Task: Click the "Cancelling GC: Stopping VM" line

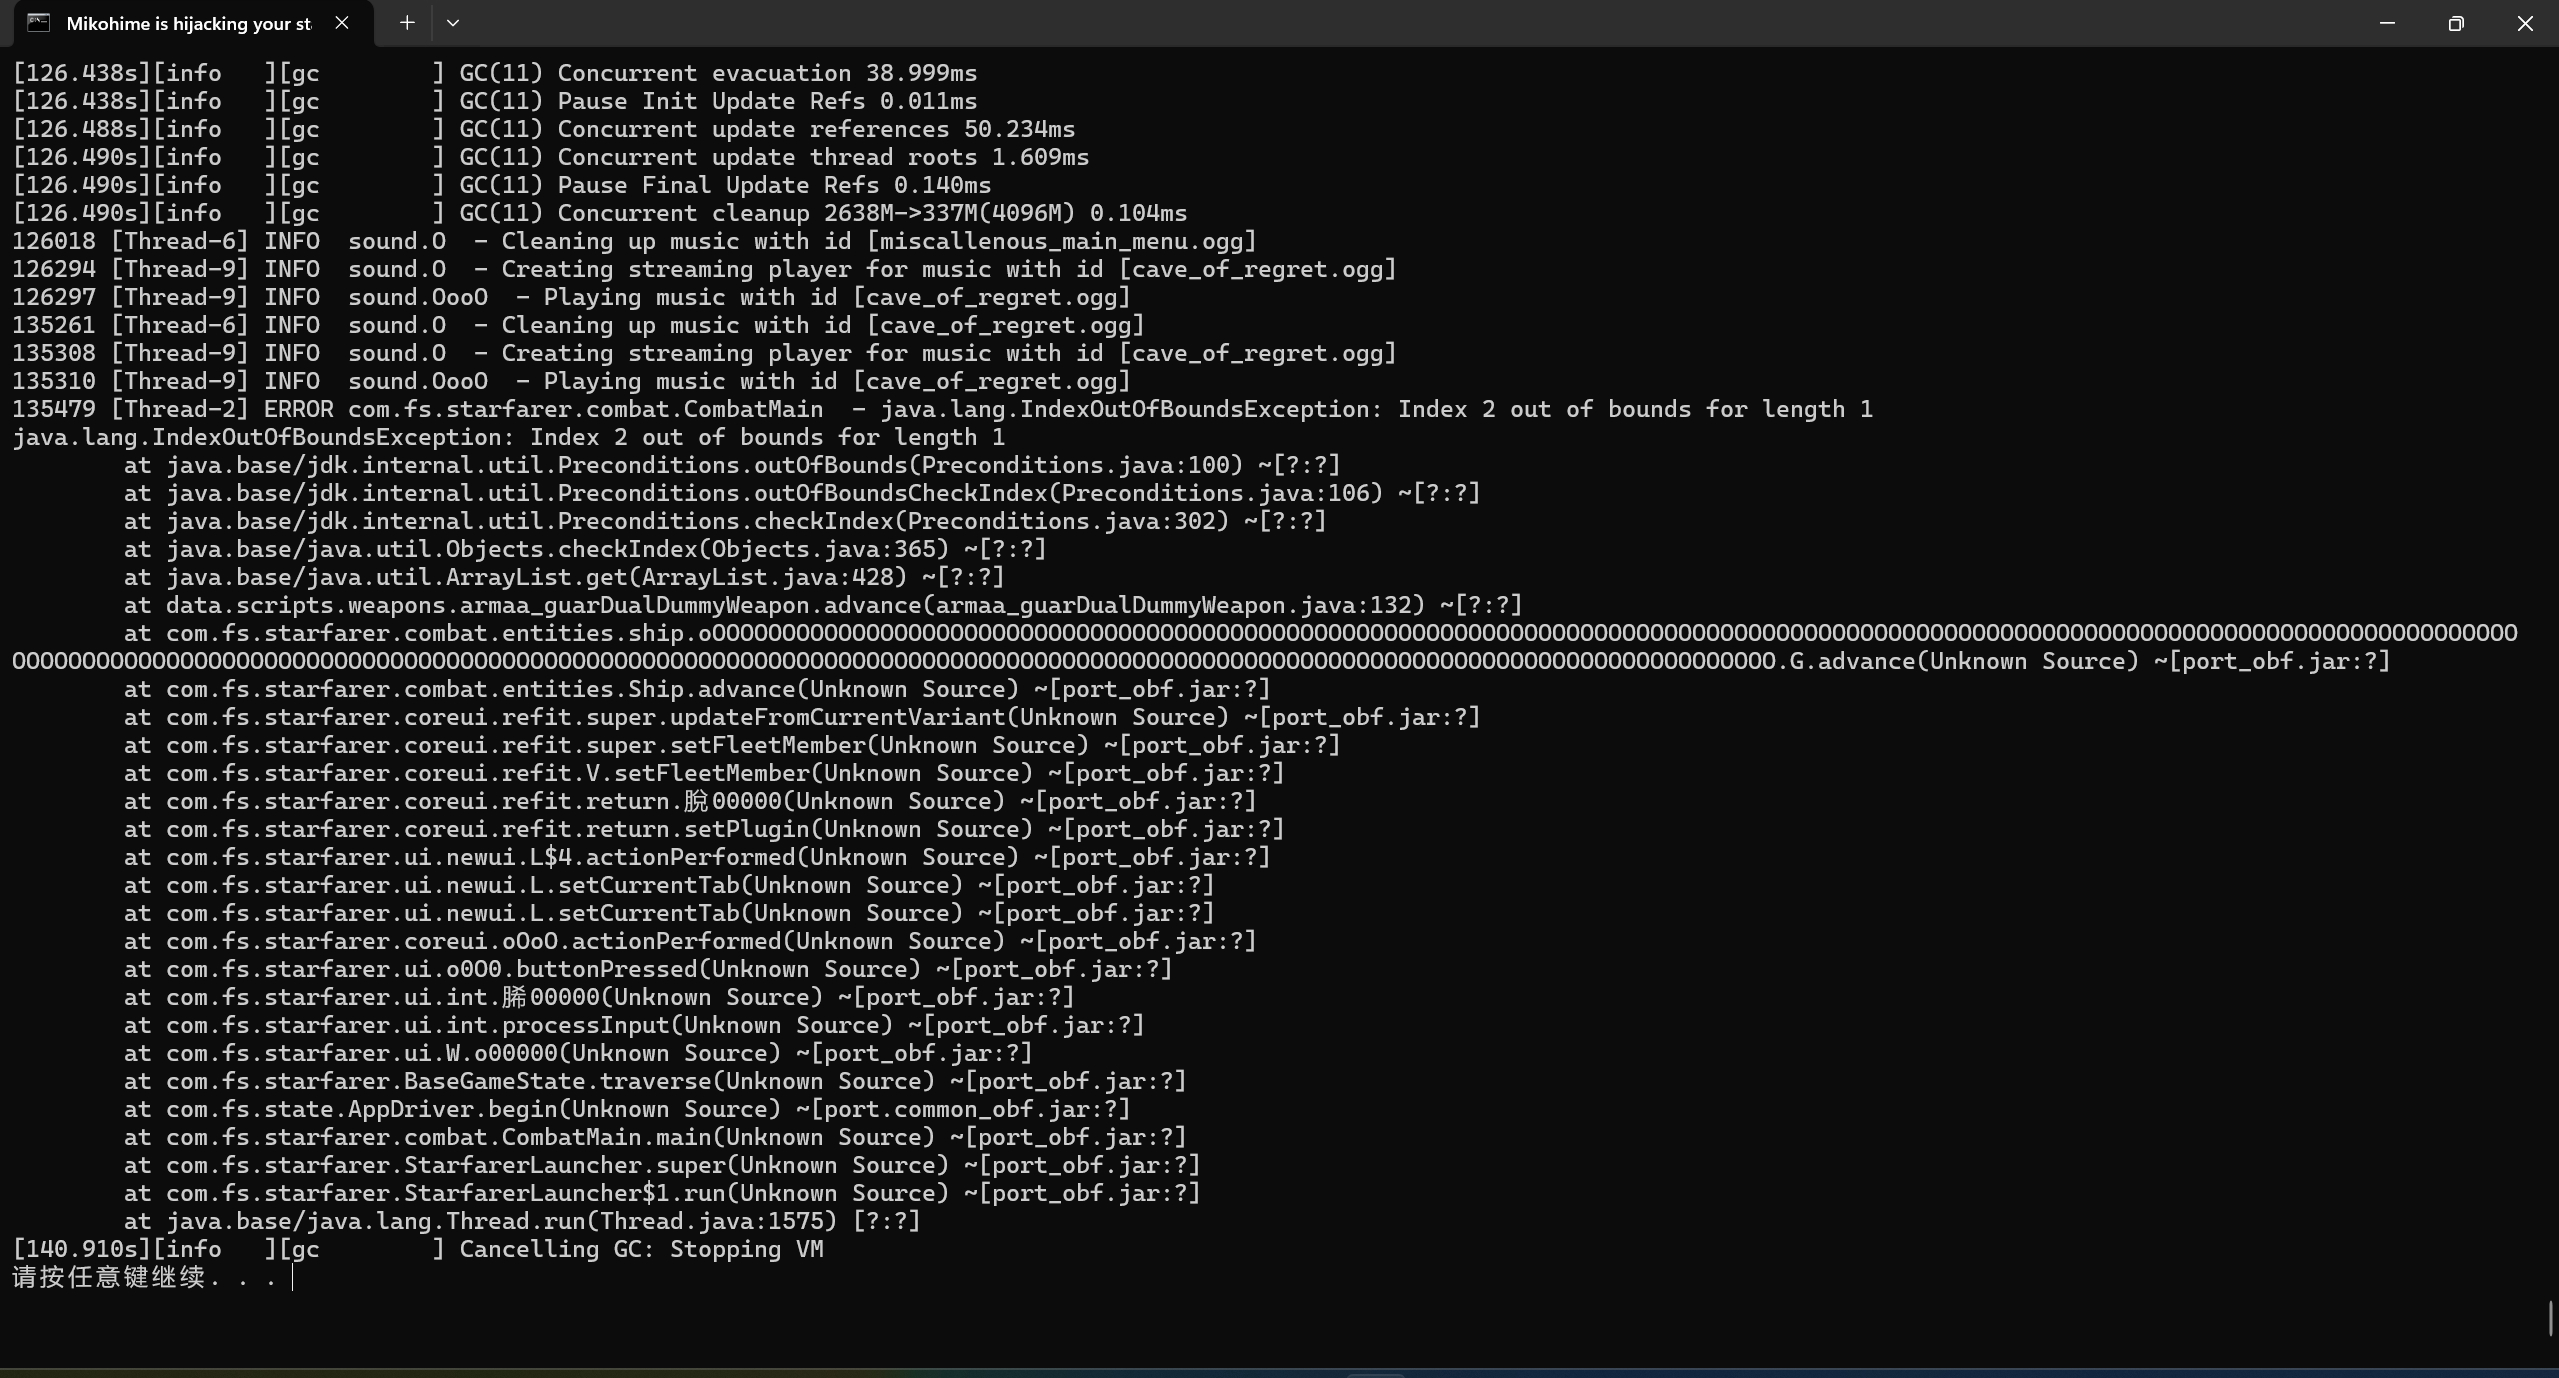Action: [640, 1249]
